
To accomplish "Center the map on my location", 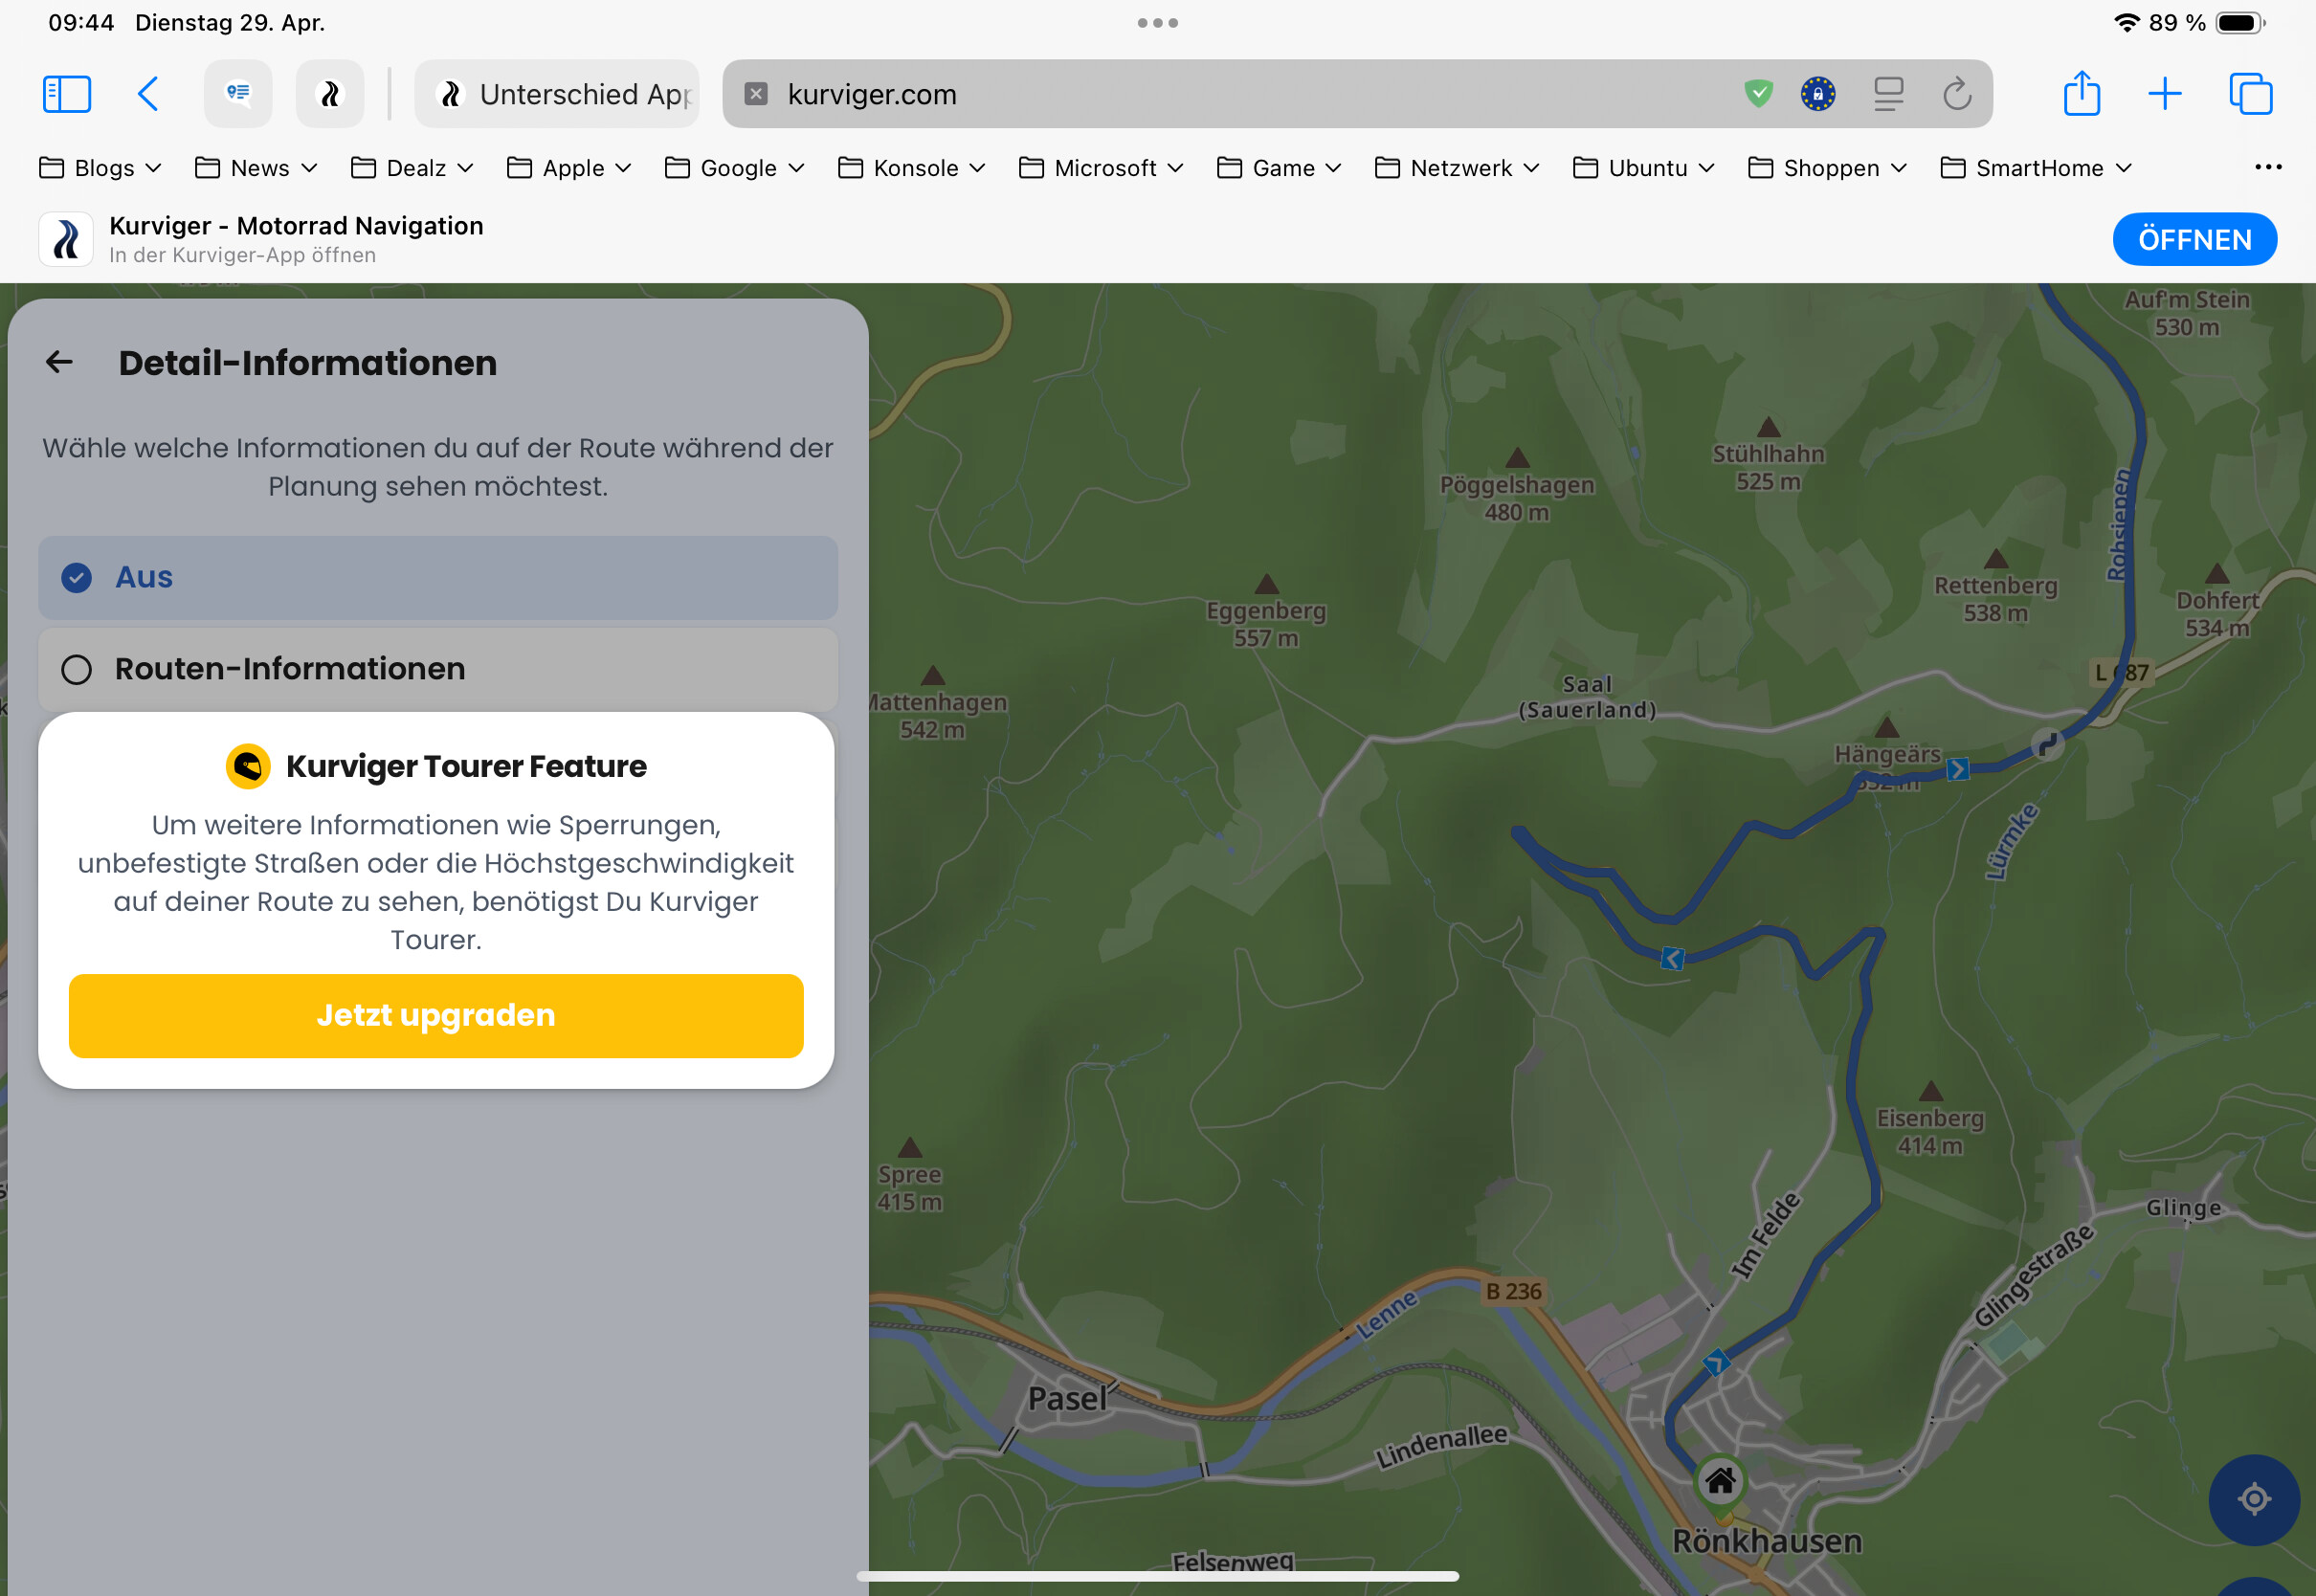I will coord(2254,1499).
